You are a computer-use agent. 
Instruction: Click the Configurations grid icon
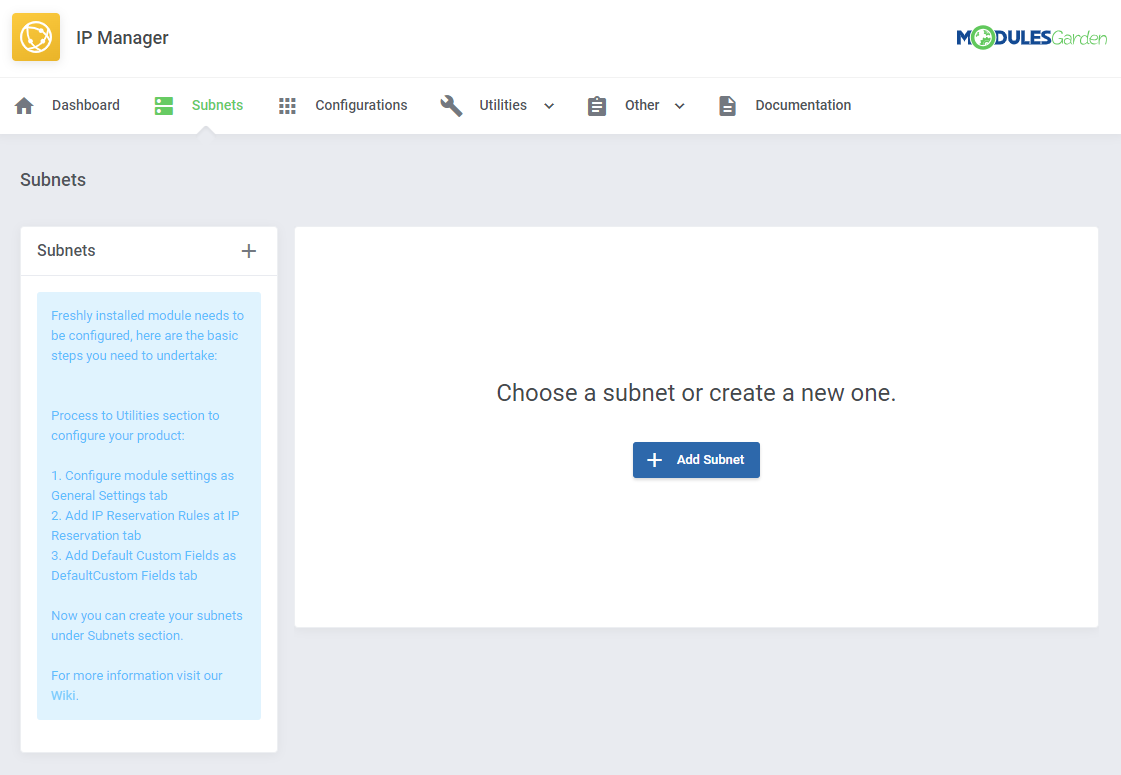pos(287,106)
